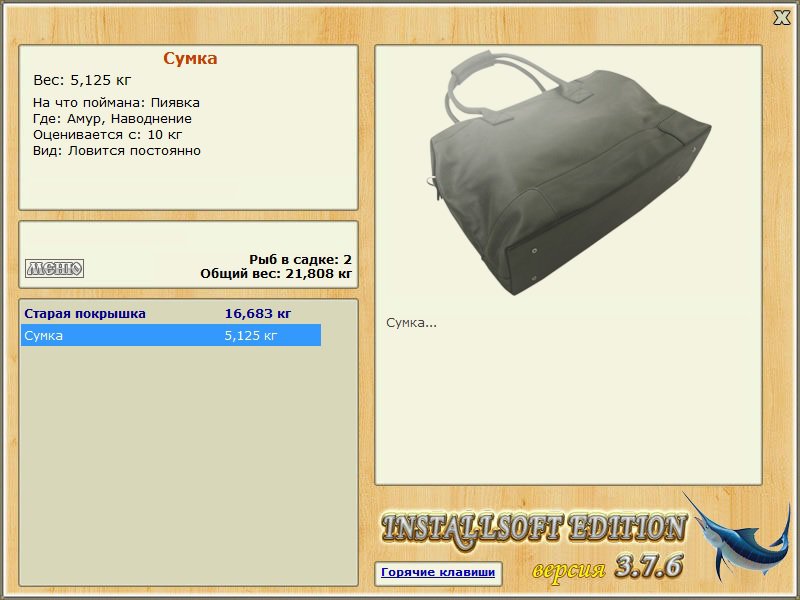Close the catch window with X
Viewport: 800px width, 600px height.
coord(781,17)
